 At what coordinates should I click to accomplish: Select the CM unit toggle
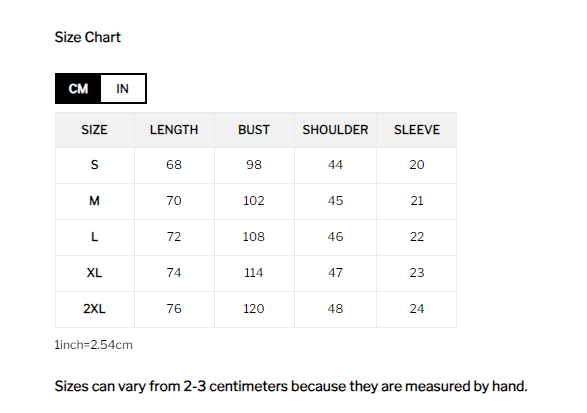pos(78,89)
